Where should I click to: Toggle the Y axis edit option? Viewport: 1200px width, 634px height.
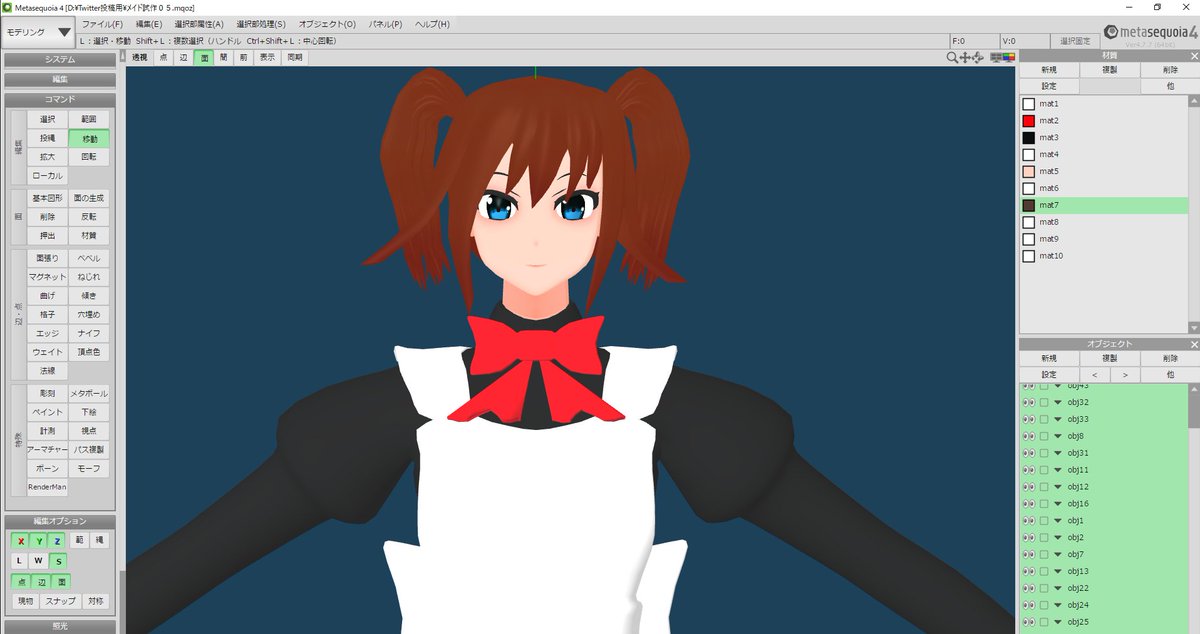tap(39, 541)
